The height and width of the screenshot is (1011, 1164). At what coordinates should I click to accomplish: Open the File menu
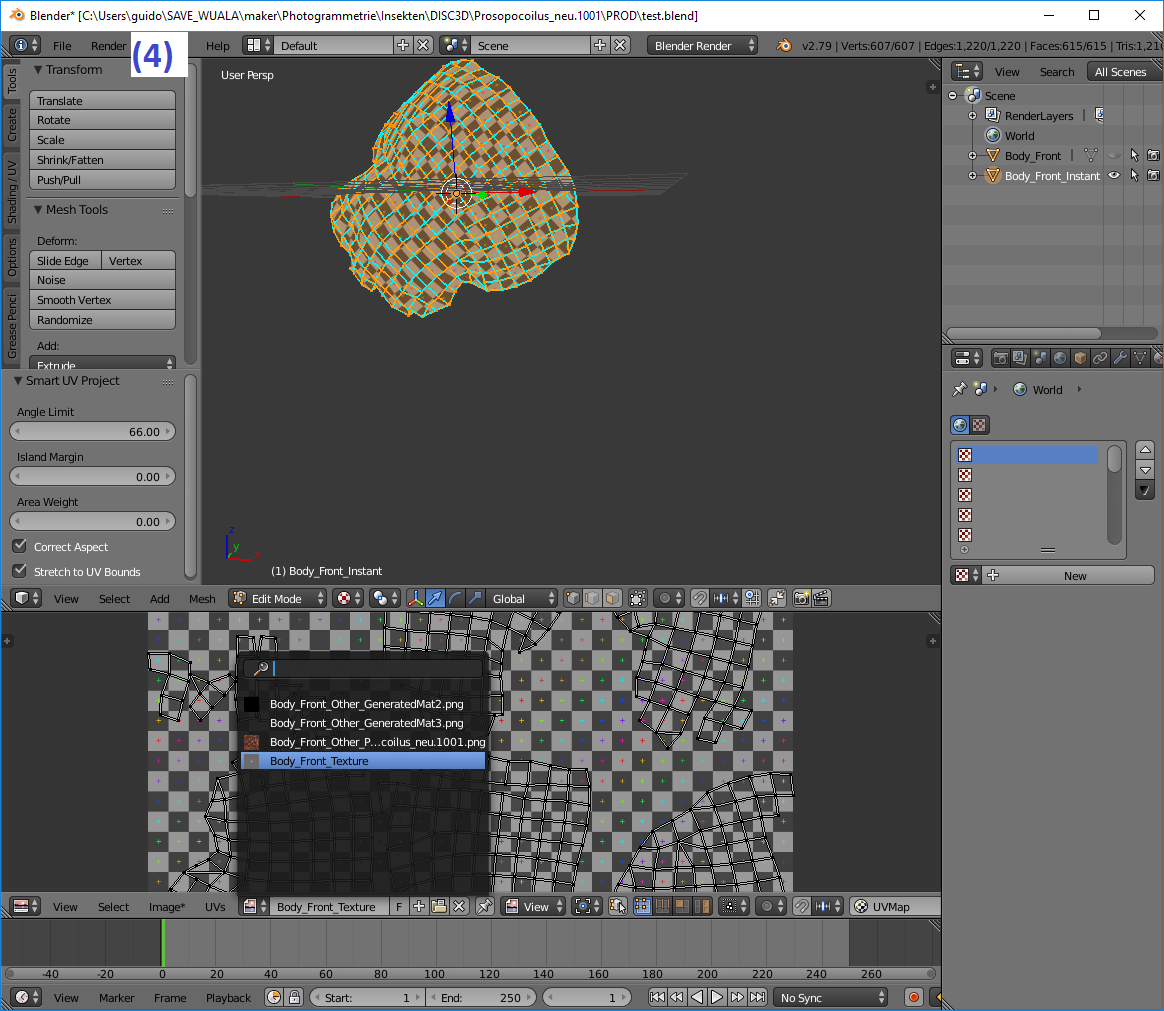click(62, 46)
